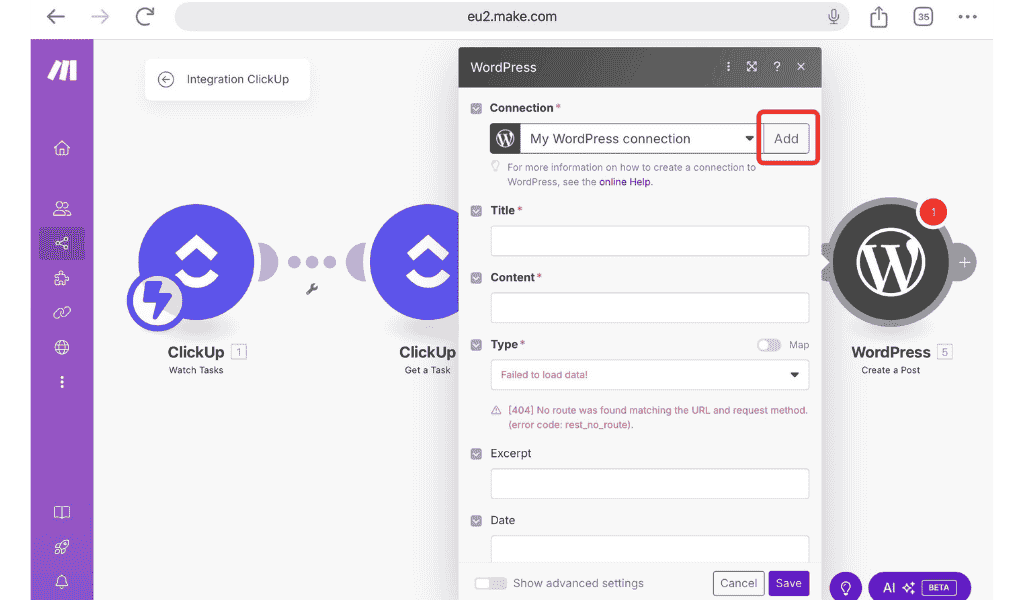Image resolution: width=1024 pixels, height=600 pixels.
Task: Save the WordPress module settings
Action: 788,583
